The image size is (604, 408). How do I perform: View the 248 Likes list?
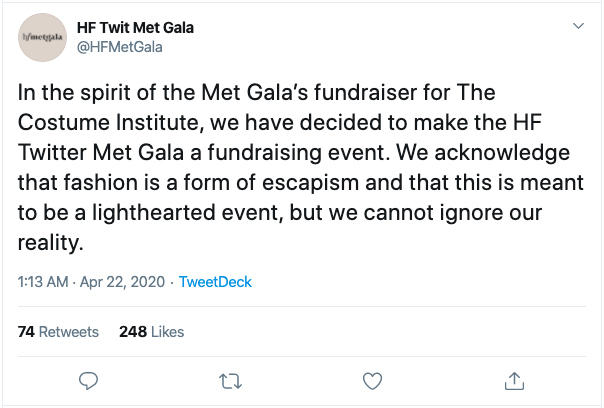(x=151, y=332)
